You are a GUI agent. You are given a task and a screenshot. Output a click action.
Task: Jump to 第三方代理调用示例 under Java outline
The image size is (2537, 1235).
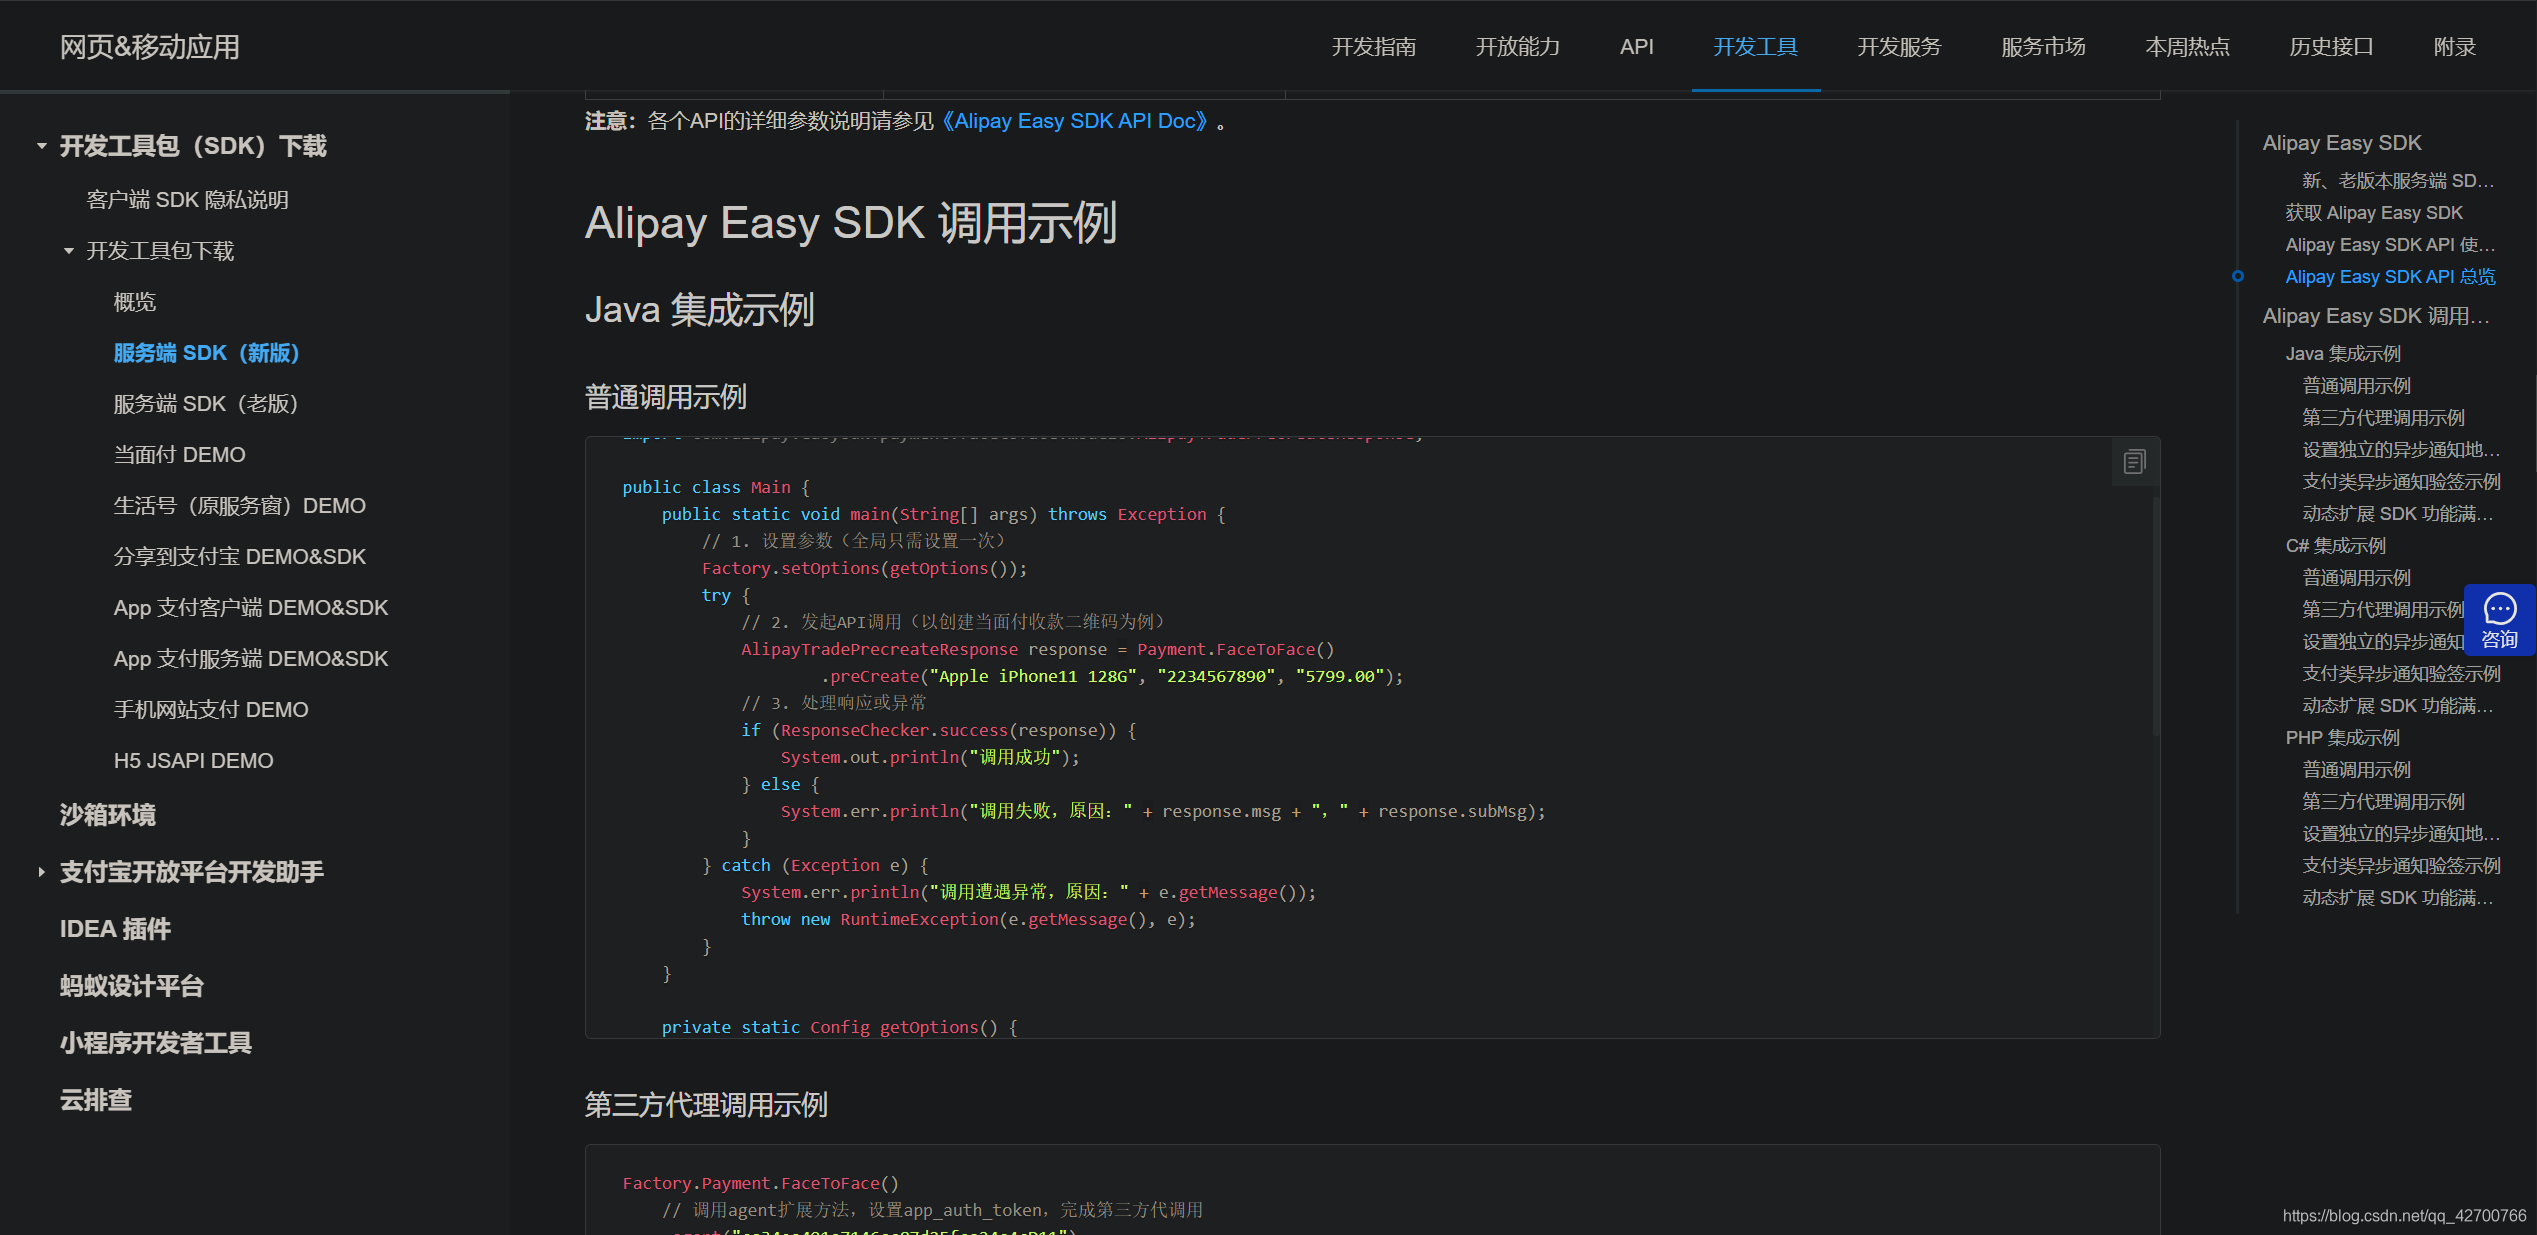coord(2382,418)
